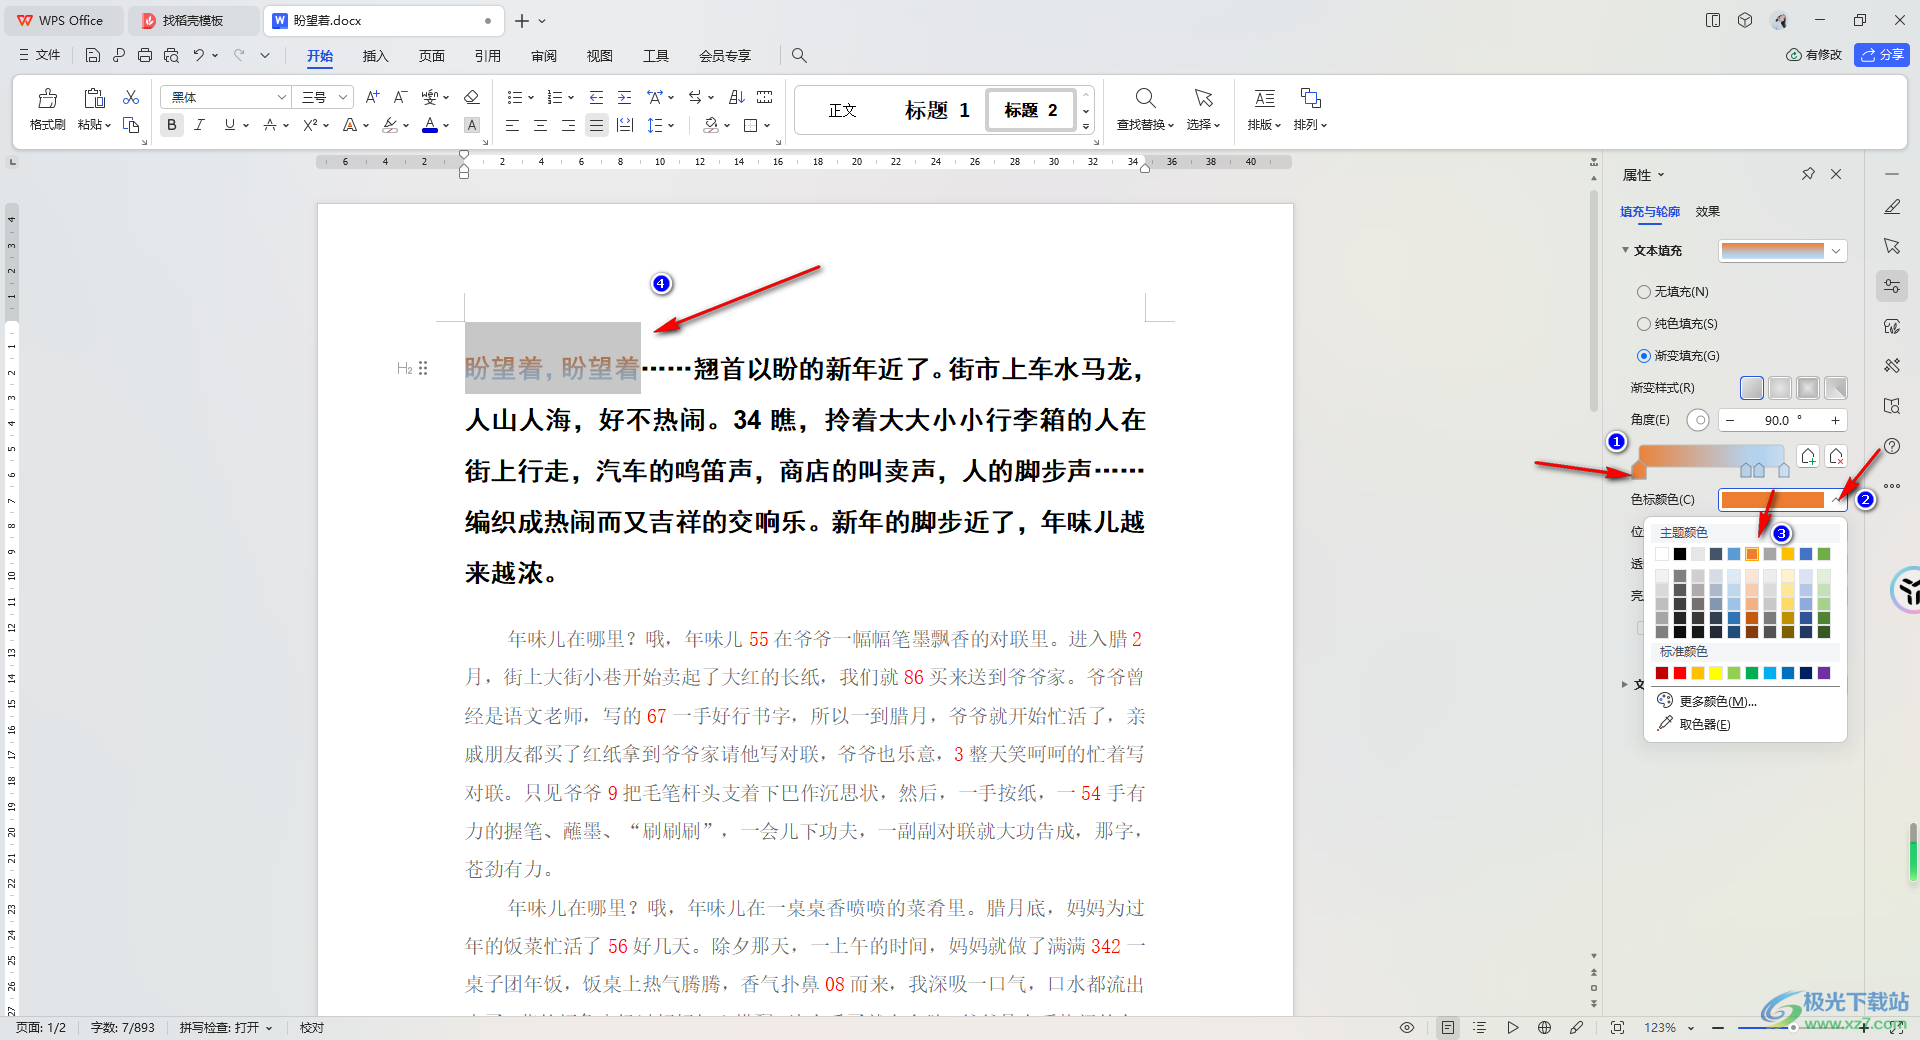Click the print icon in quick toolbar
Image resolution: width=1920 pixels, height=1040 pixels.
tap(145, 55)
